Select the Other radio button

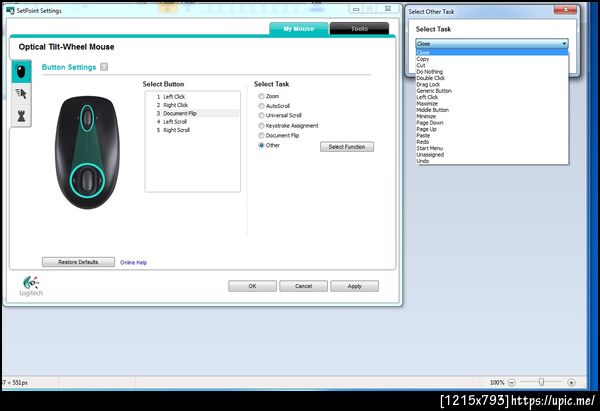pos(261,145)
